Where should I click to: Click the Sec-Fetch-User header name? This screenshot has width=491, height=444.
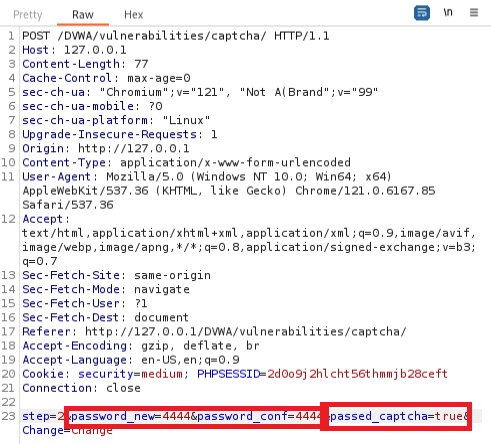point(71,303)
